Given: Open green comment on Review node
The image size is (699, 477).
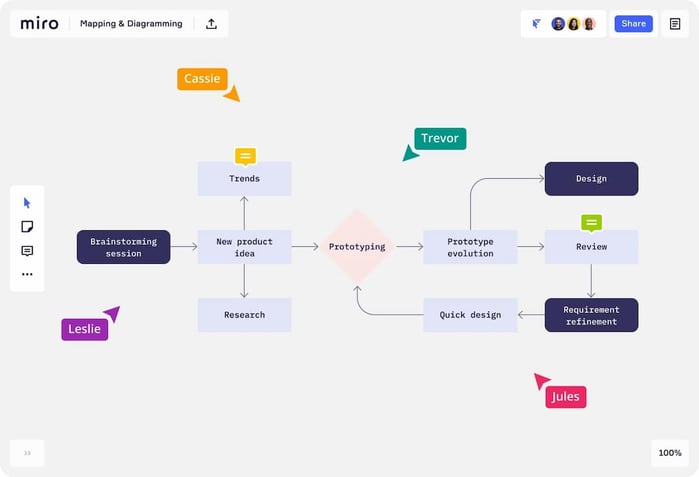Looking at the screenshot, I should tap(591, 222).
